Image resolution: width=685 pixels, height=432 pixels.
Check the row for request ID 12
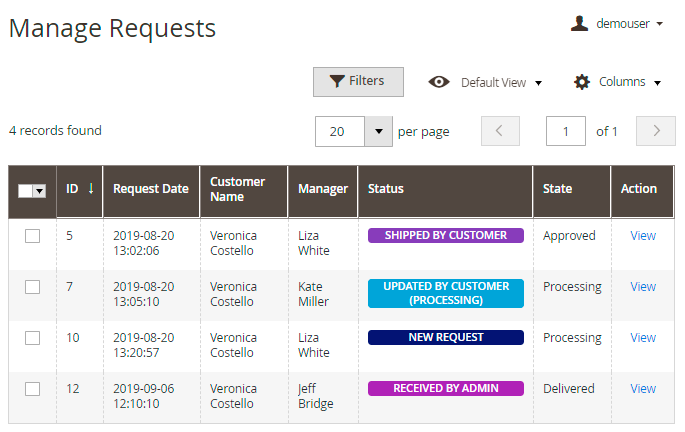point(32,389)
